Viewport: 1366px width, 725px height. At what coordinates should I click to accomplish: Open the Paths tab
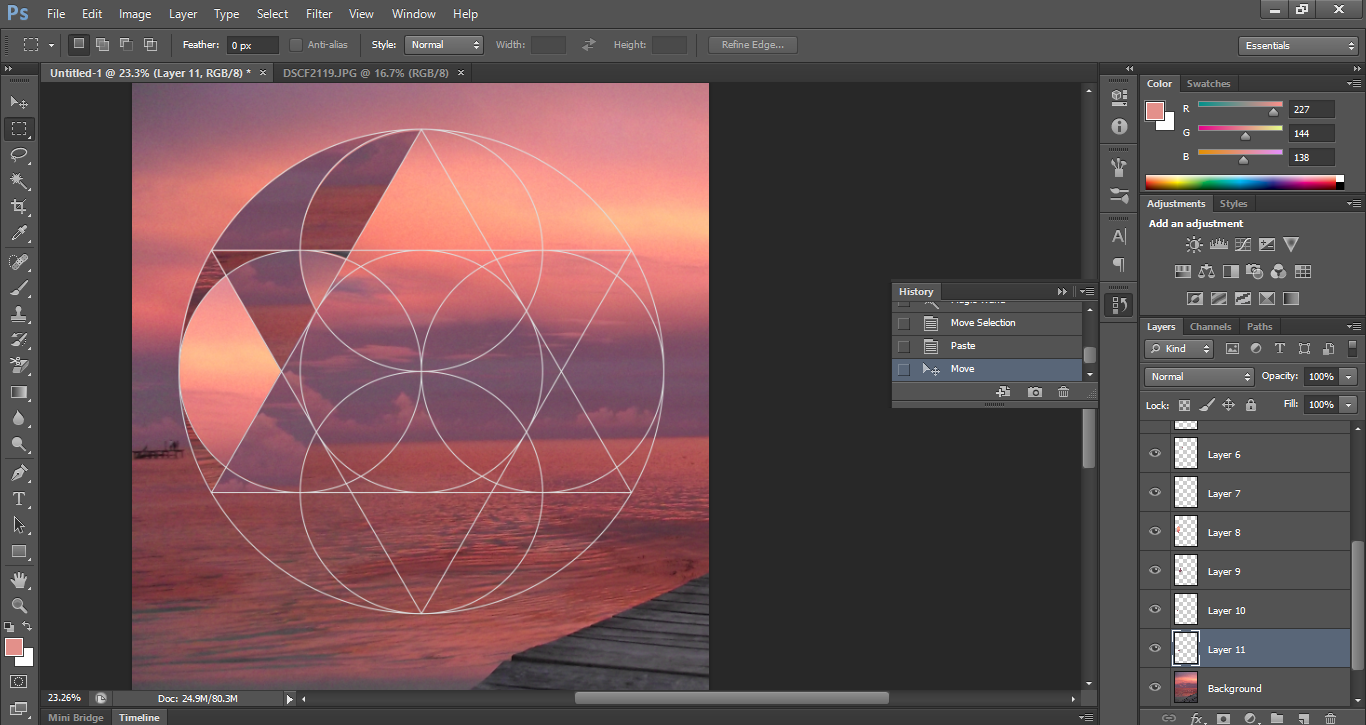1260,327
